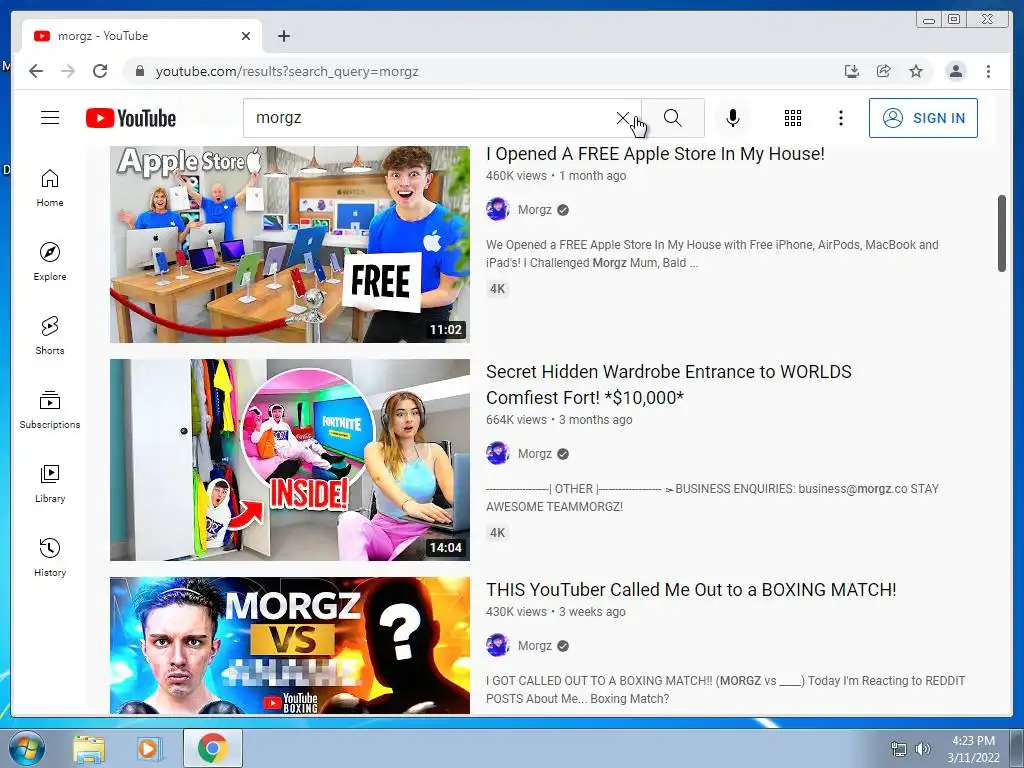Open the Apple Store video thumbnail
The height and width of the screenshot is (768, 1024).
tap(290, 244)
